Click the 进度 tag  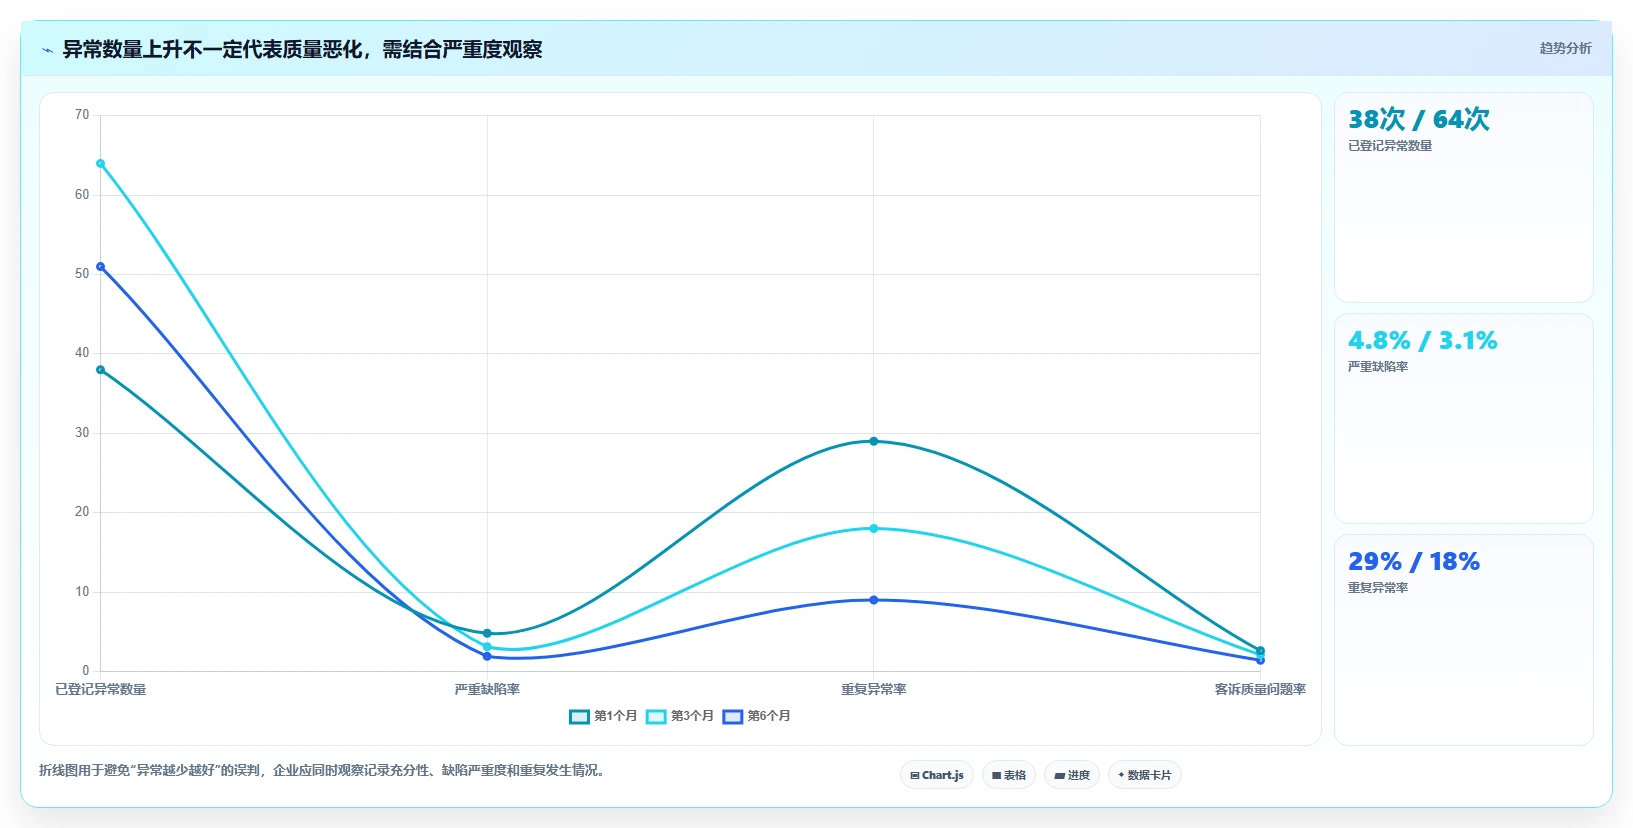[x=1072, y=775]
